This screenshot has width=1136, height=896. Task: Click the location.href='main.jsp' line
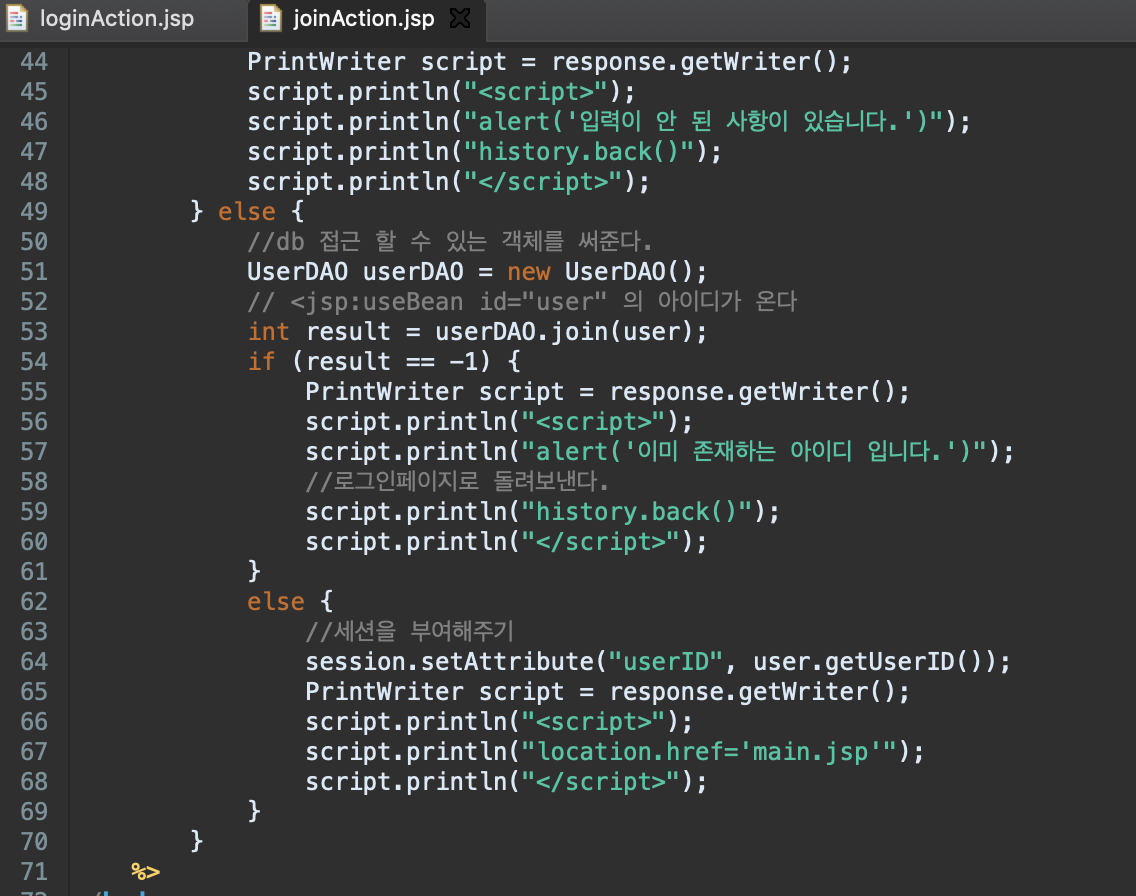[x=614, y=752]
